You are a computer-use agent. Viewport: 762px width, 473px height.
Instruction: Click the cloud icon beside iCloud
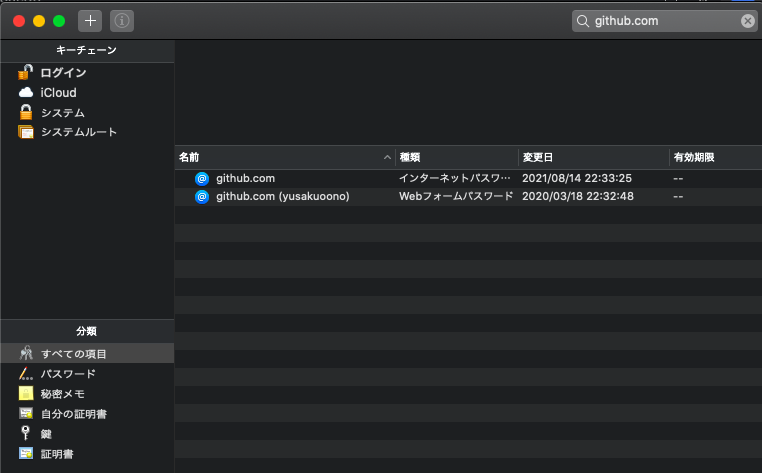[x=26, y=92]
